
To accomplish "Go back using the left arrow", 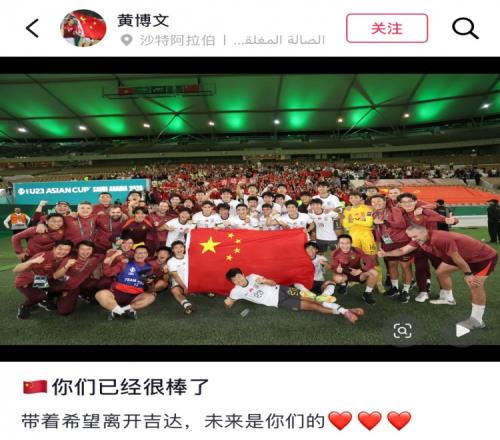I will coord(32,28).
